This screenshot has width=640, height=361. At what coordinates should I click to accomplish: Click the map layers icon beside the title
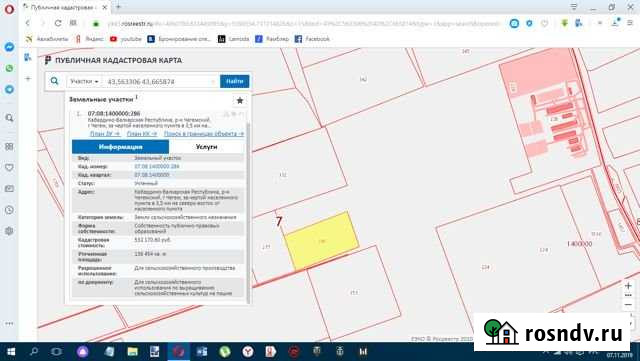click(28, 57)
